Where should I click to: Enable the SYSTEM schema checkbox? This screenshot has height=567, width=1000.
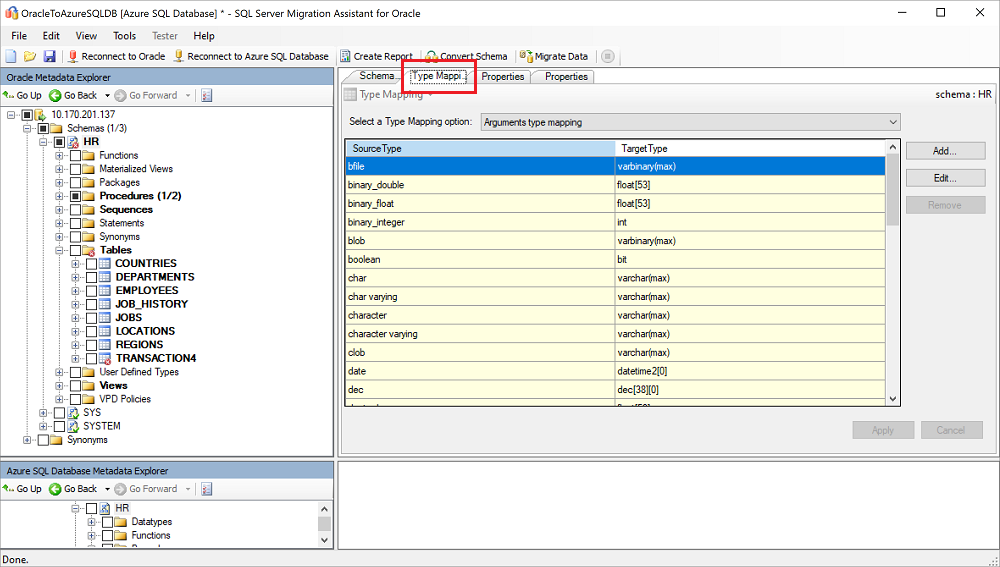pyautogui.click(x=59, y=426)
